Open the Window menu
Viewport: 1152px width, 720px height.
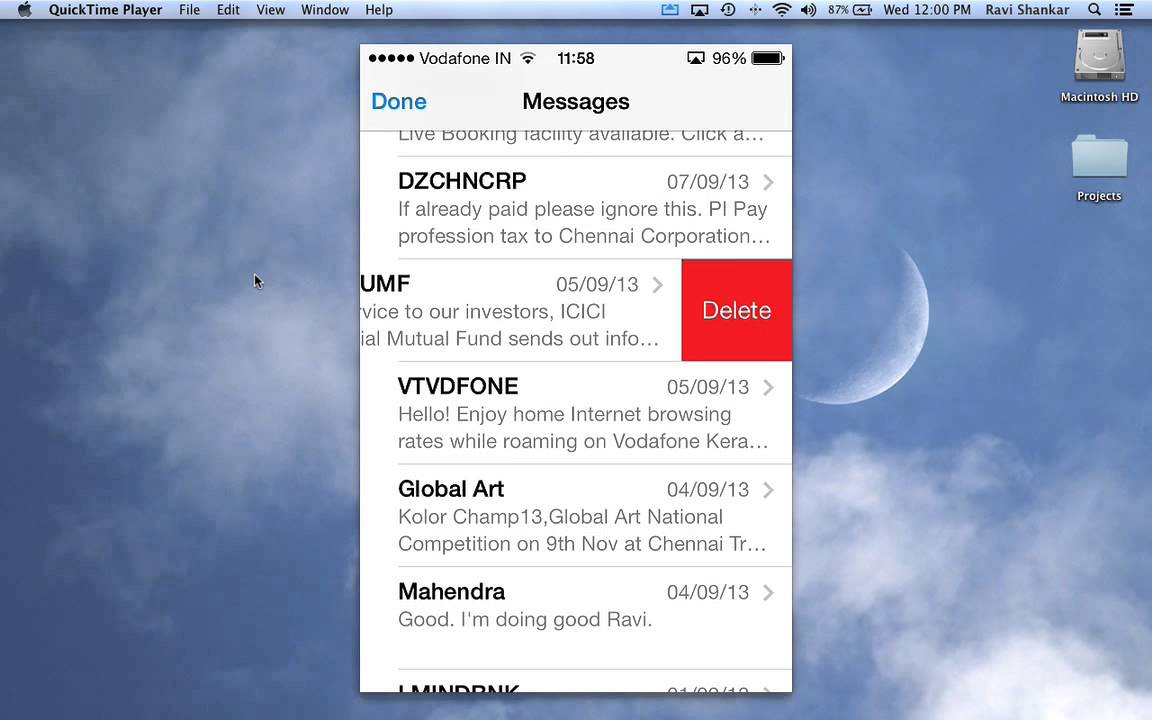[x=325, y=10]
